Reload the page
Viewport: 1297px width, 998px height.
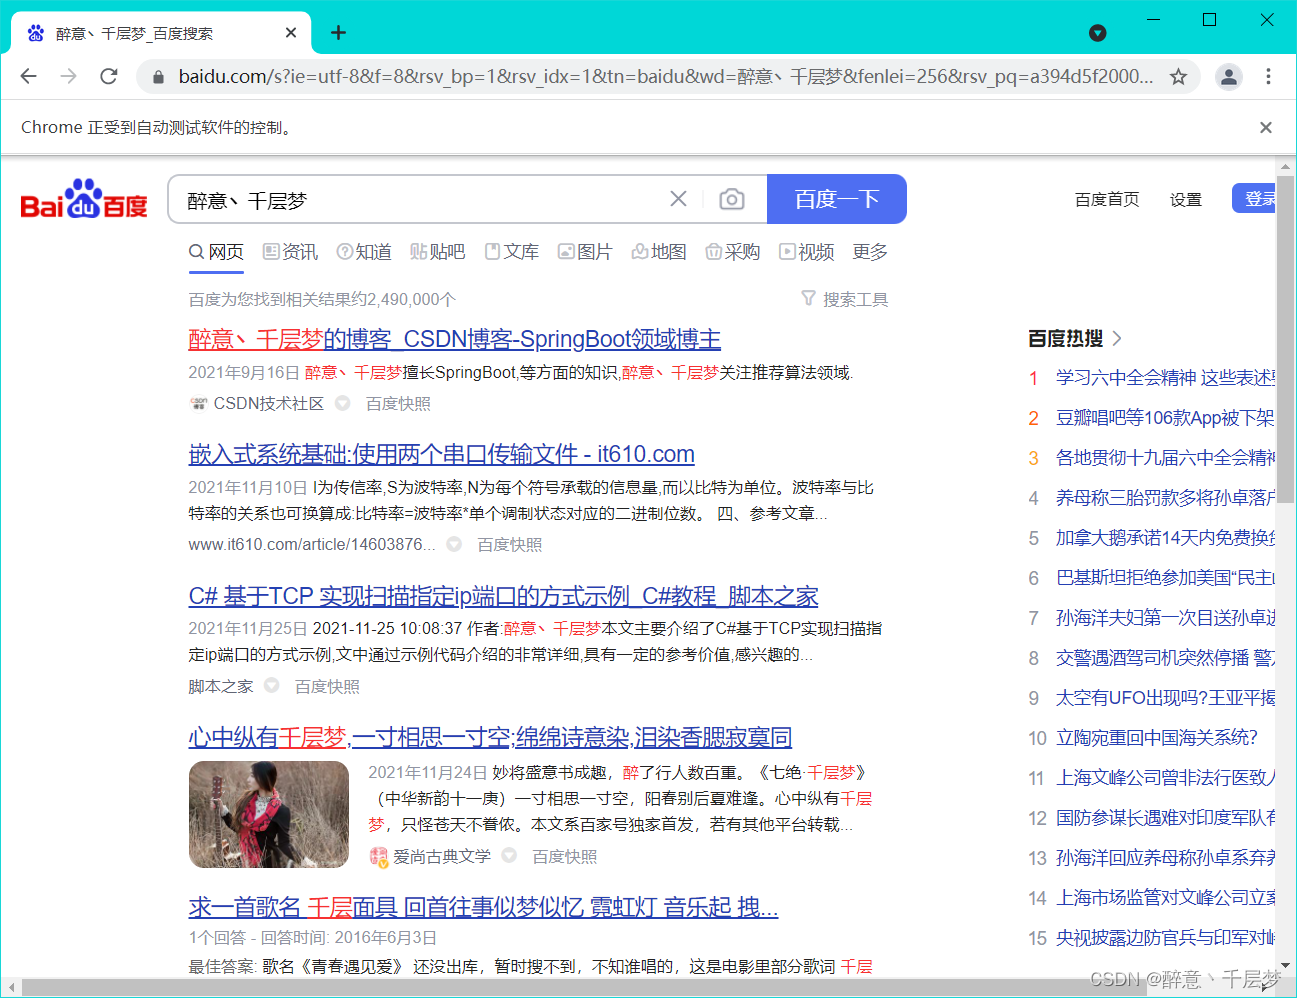(x=109, y=76)
